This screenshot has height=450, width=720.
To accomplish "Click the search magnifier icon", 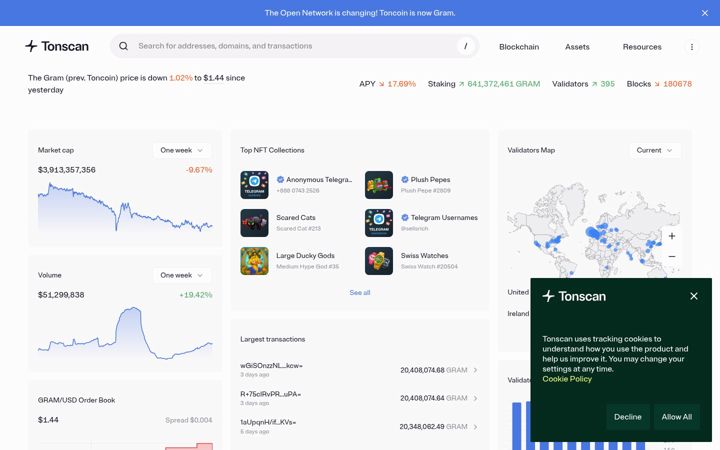I will click(124, 46).
